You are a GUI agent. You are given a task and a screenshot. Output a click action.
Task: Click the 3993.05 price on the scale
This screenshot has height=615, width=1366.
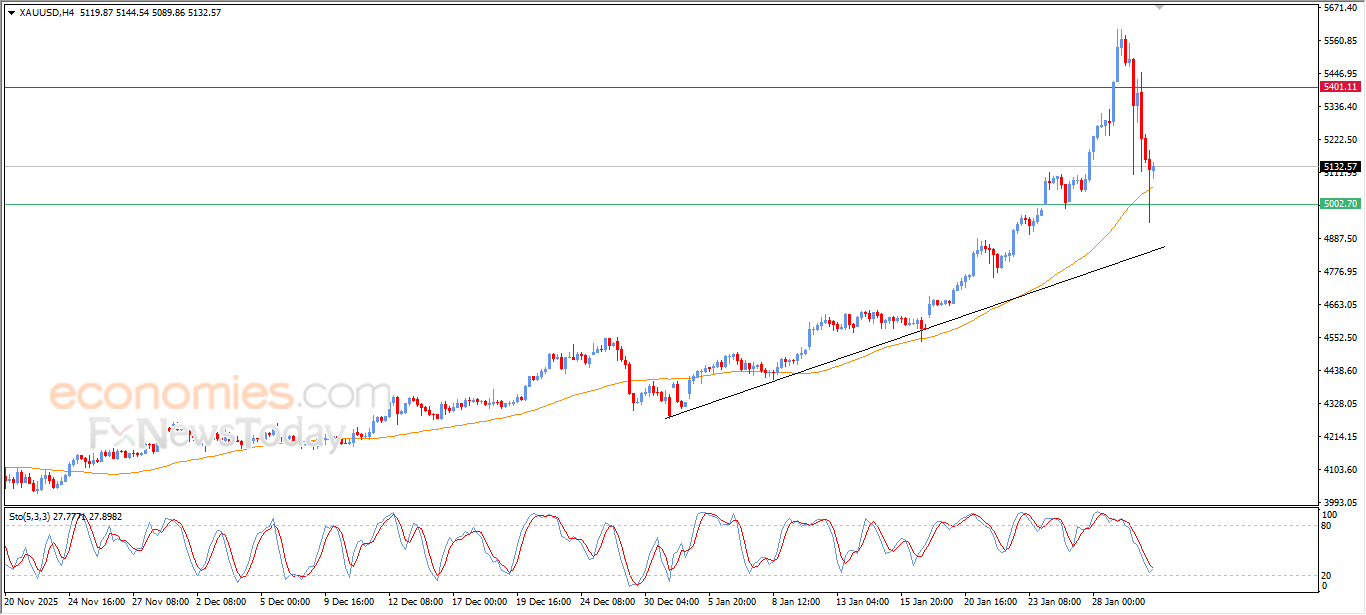click(1340, 503)
